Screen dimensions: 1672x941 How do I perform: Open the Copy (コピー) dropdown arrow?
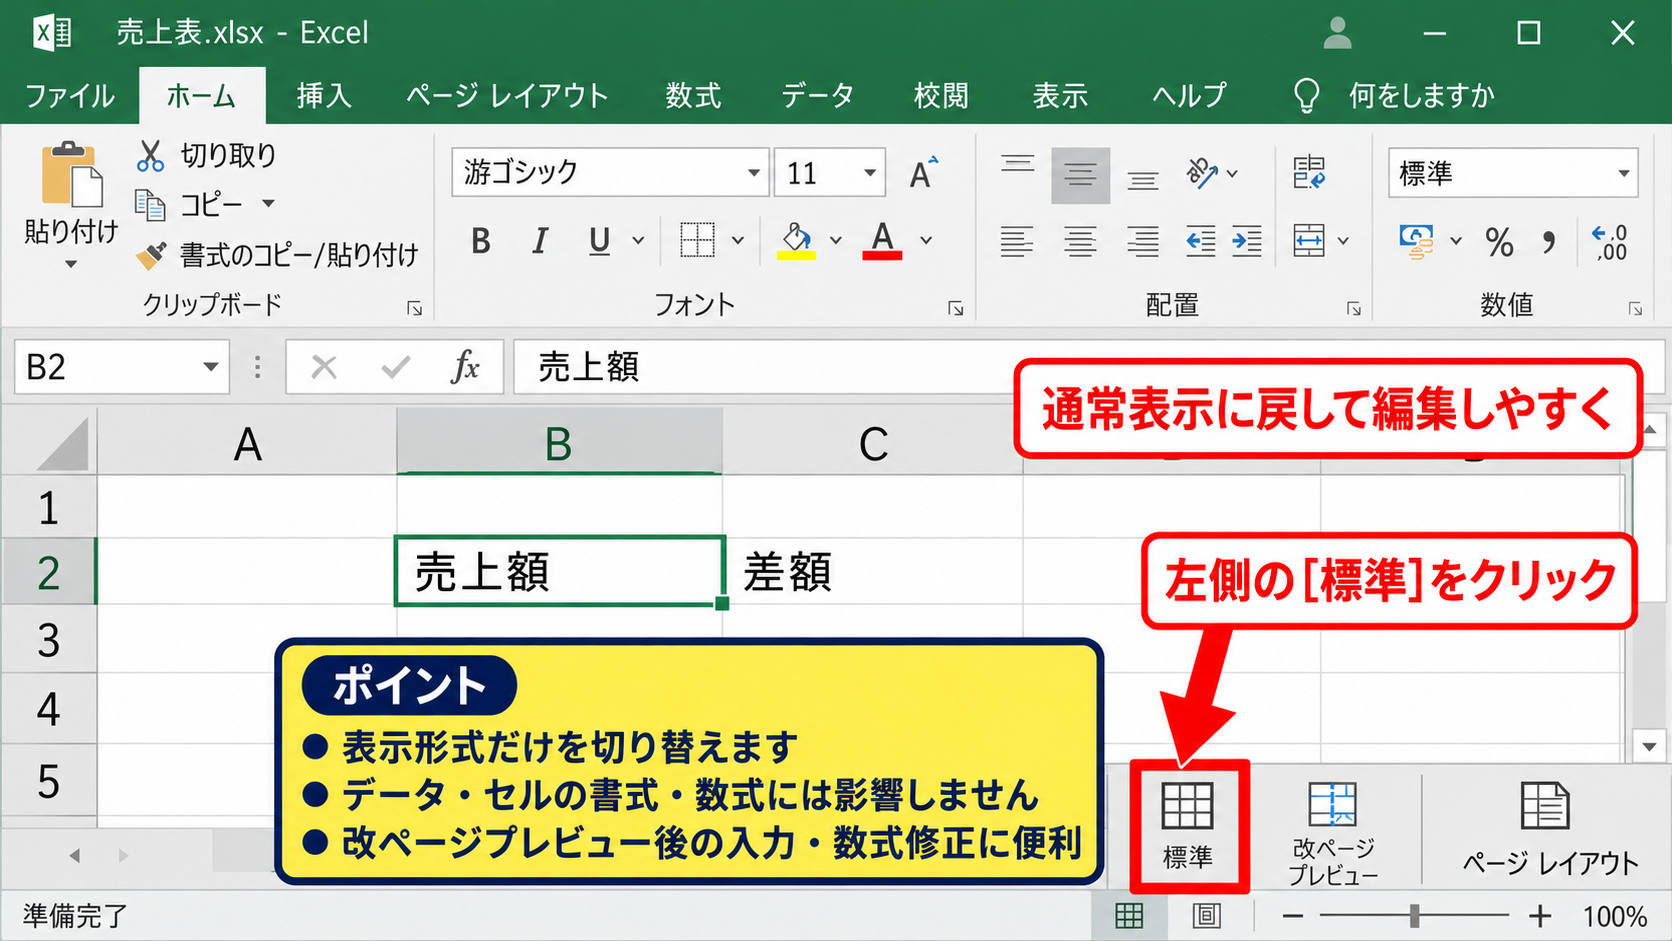268,204
